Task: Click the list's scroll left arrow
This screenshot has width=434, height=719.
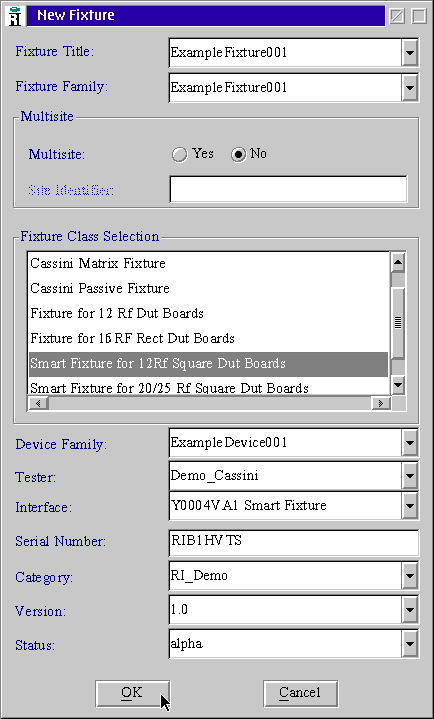Action: (39, 403)
